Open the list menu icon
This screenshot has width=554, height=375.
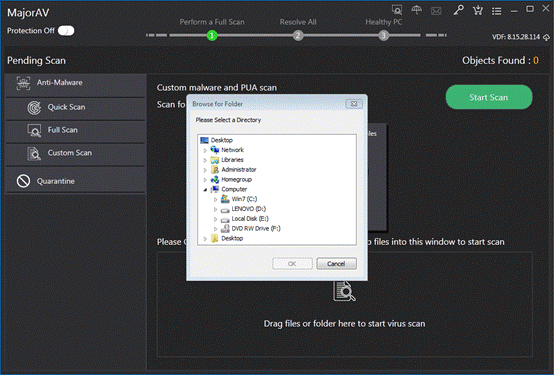[496, 11]
